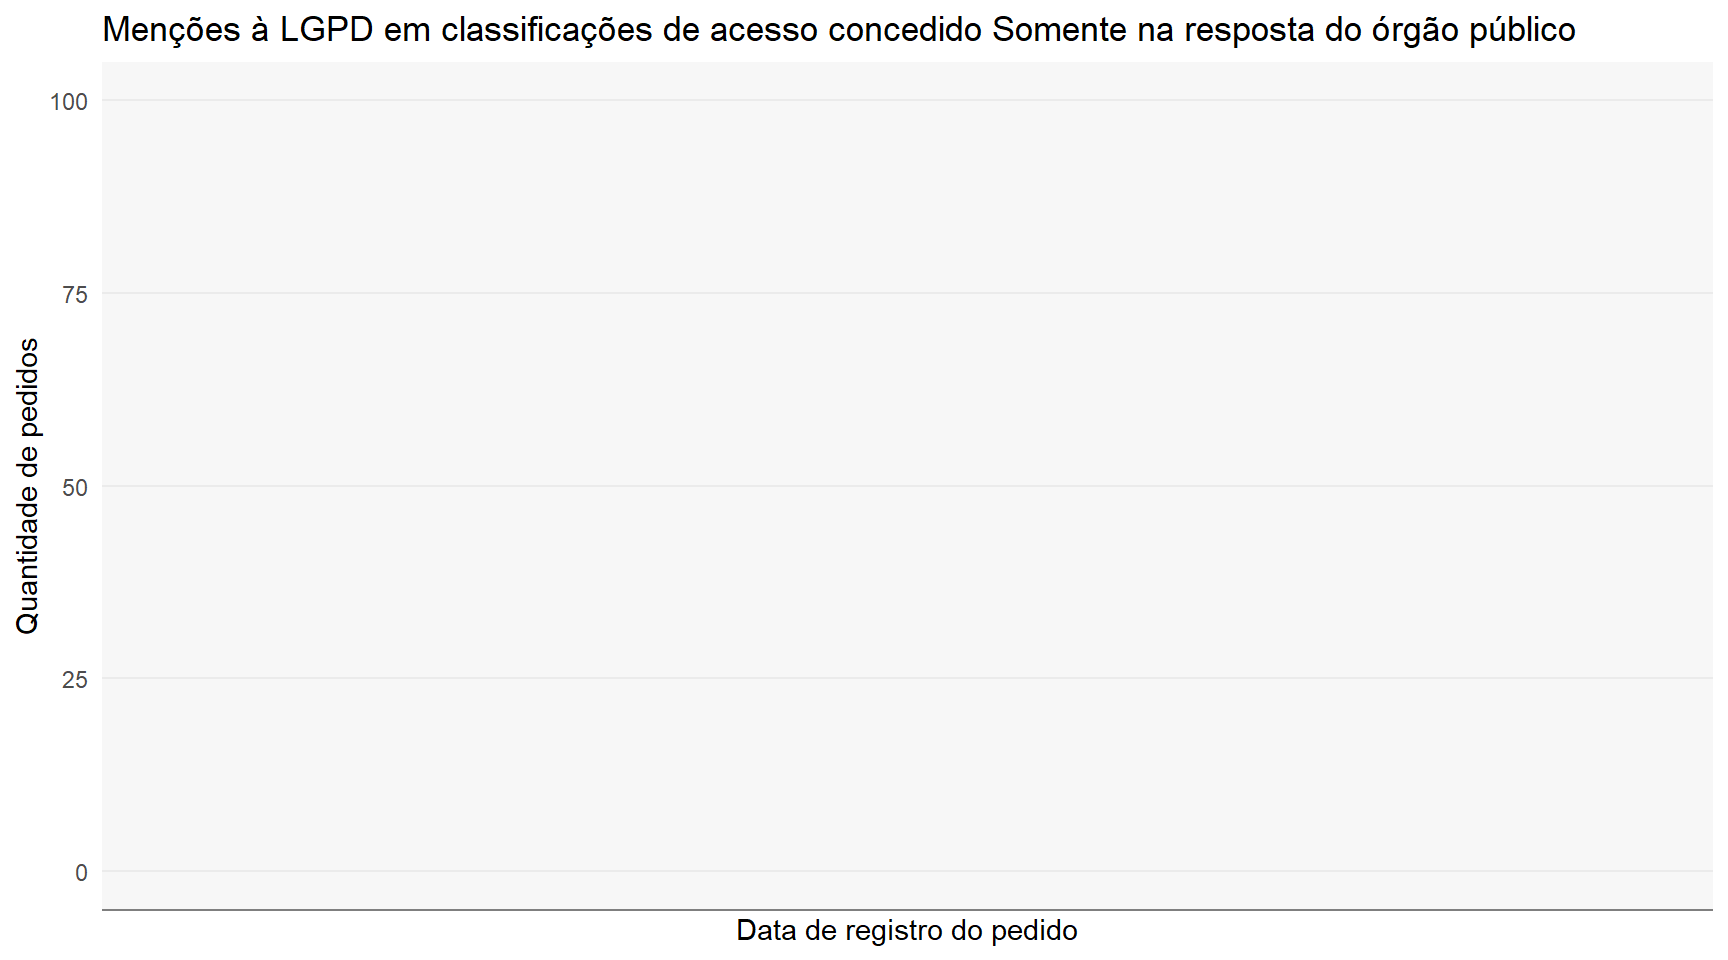
Task: Click the 'Data de registro do pedido' label
Action: pyautogui.click(x=907, y=930)
